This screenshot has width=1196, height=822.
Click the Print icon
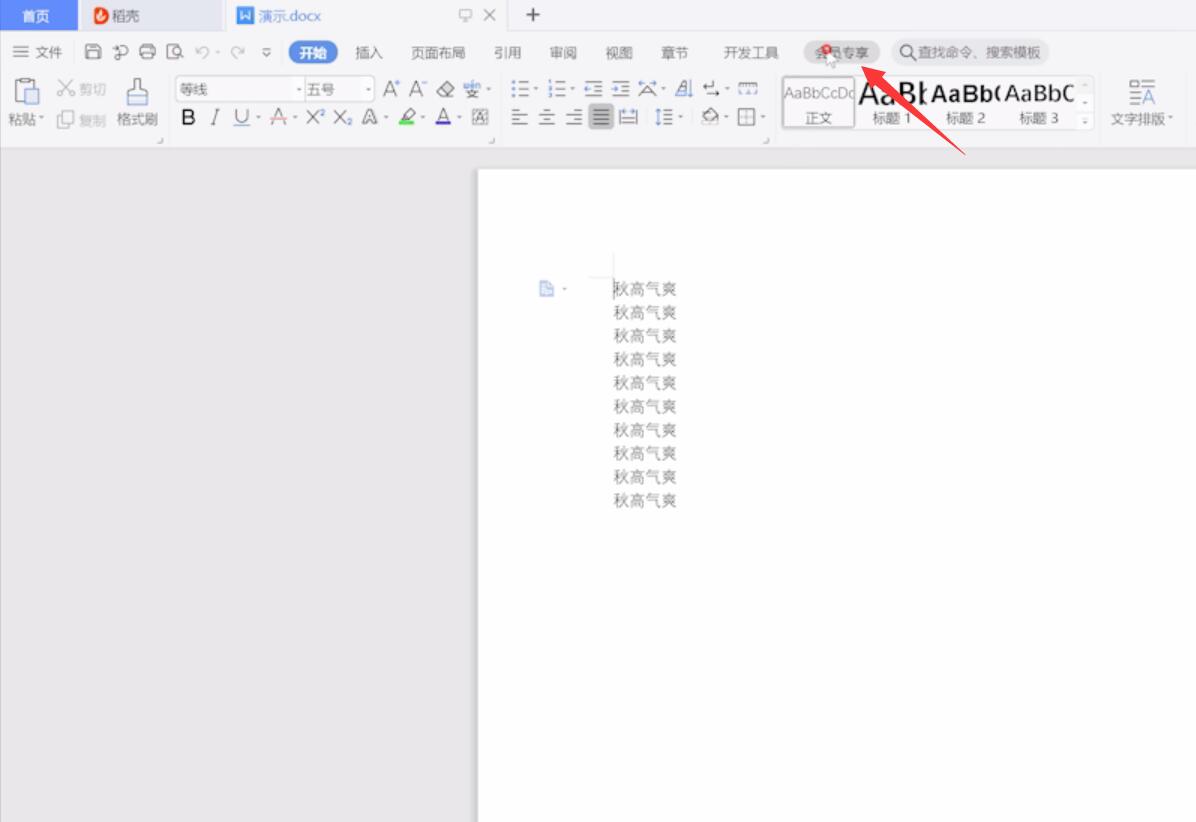(x=147, y=52)
